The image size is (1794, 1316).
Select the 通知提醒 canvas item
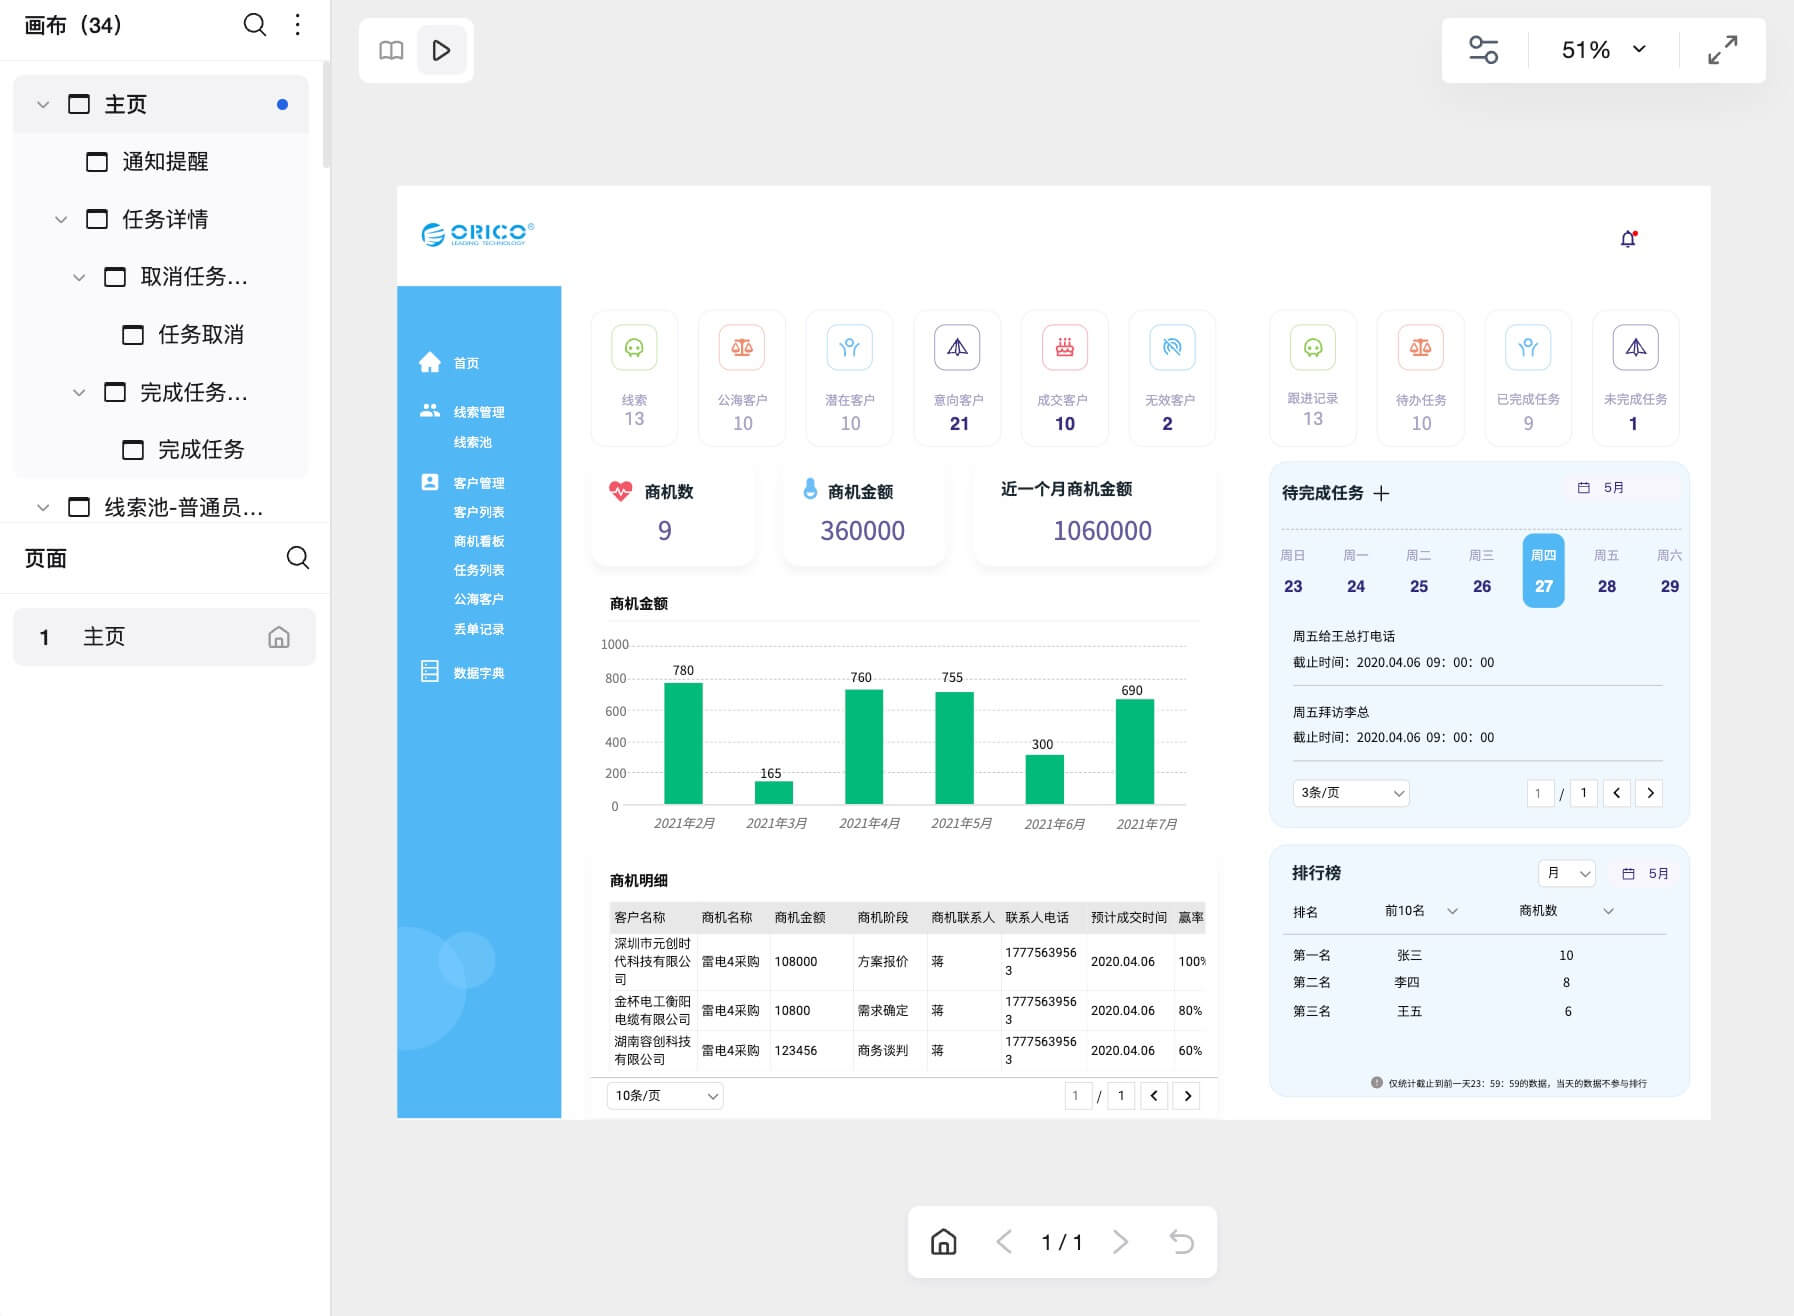[x=165, y=162]
